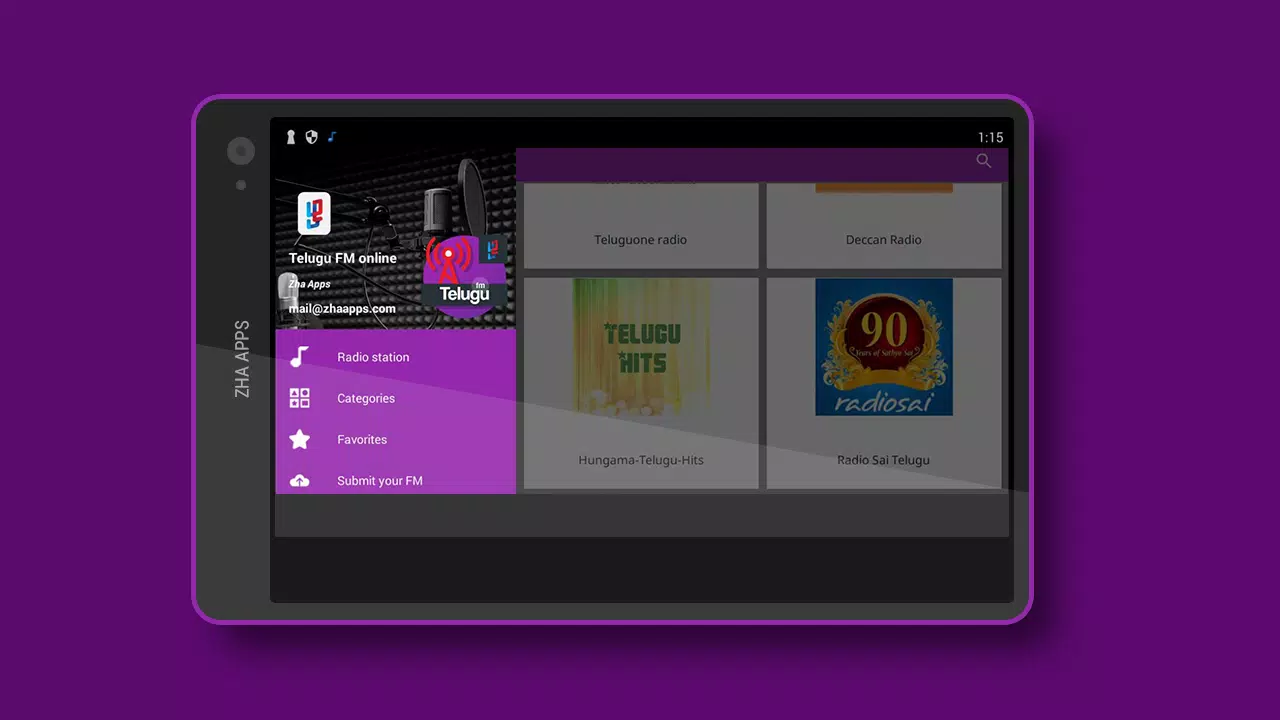
Task: Select the Radio station music note icon
Action: (299, 357)
